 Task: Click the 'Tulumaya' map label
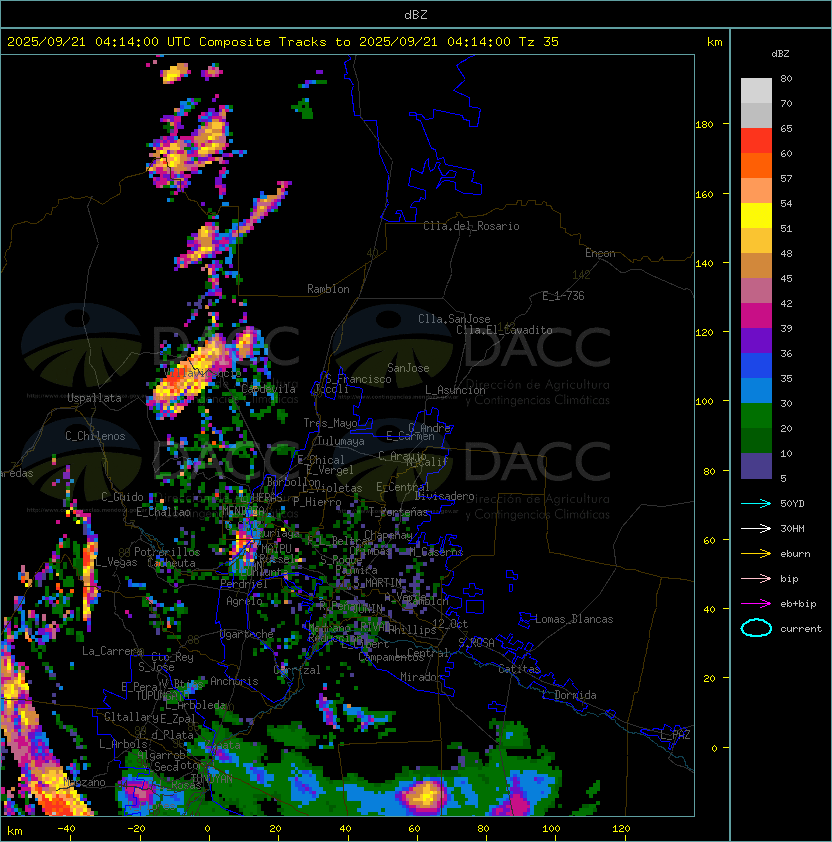(341, 441)
